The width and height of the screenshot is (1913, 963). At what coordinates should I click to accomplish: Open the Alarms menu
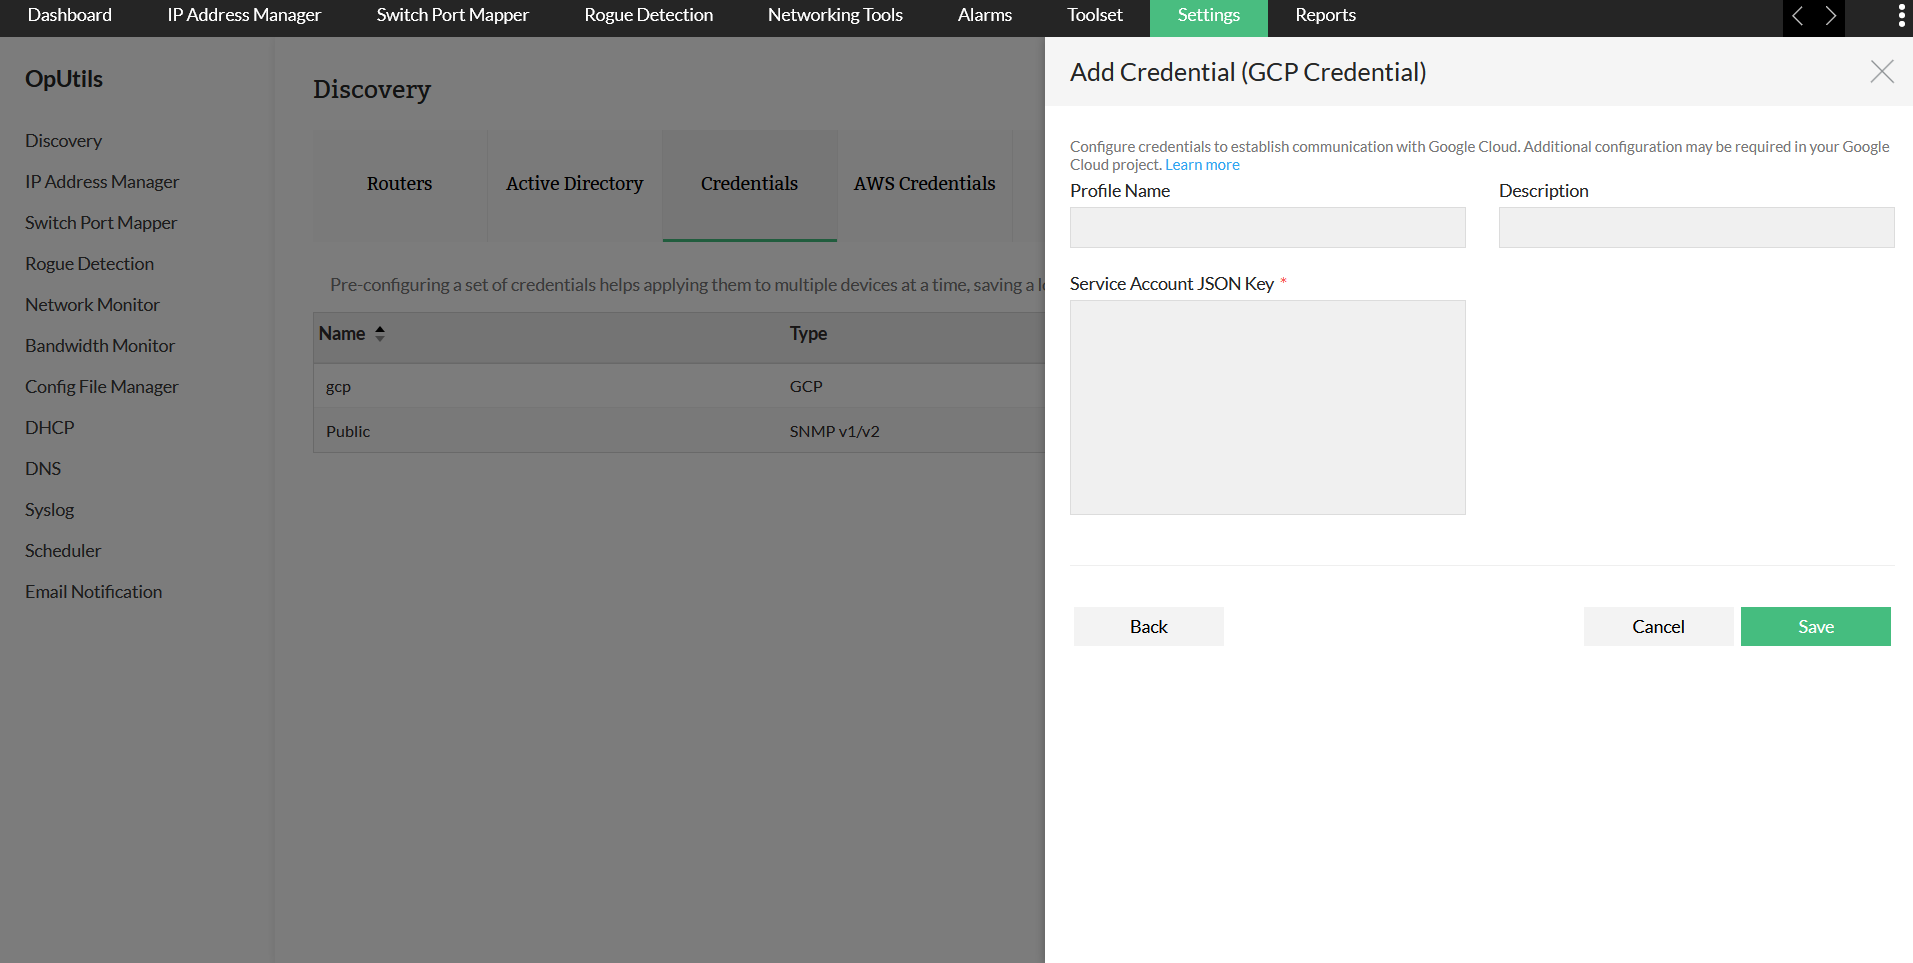click(985, 15)
